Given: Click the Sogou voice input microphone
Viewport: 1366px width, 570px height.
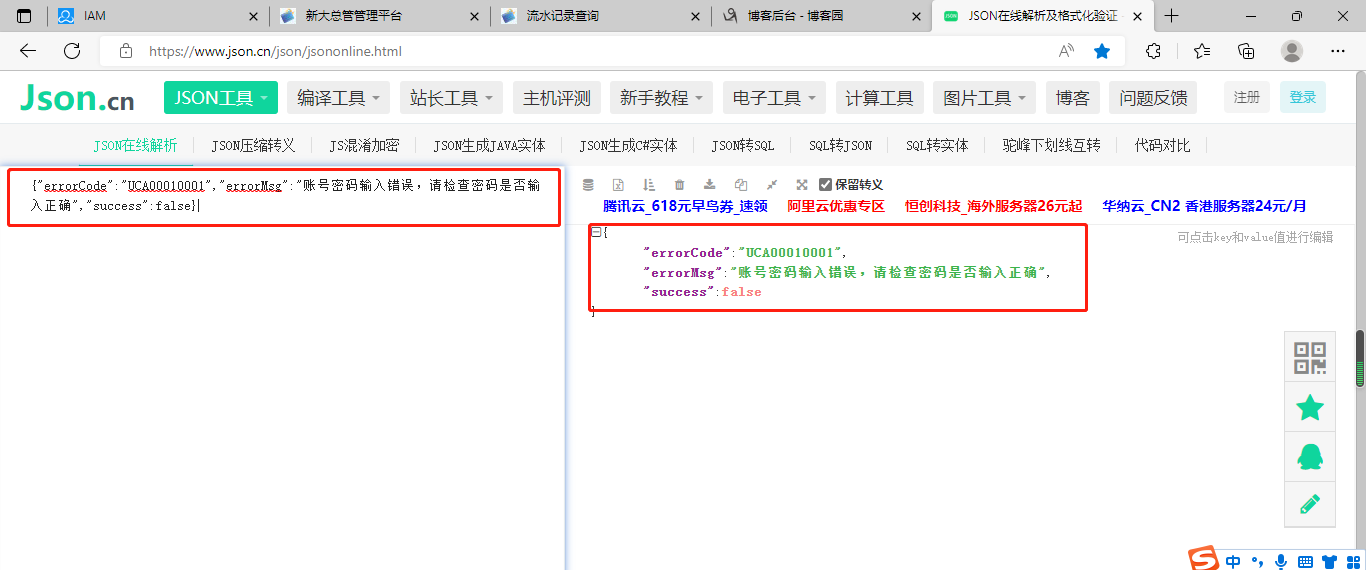Looking at the screenshot, I should tap(1281, 561).
